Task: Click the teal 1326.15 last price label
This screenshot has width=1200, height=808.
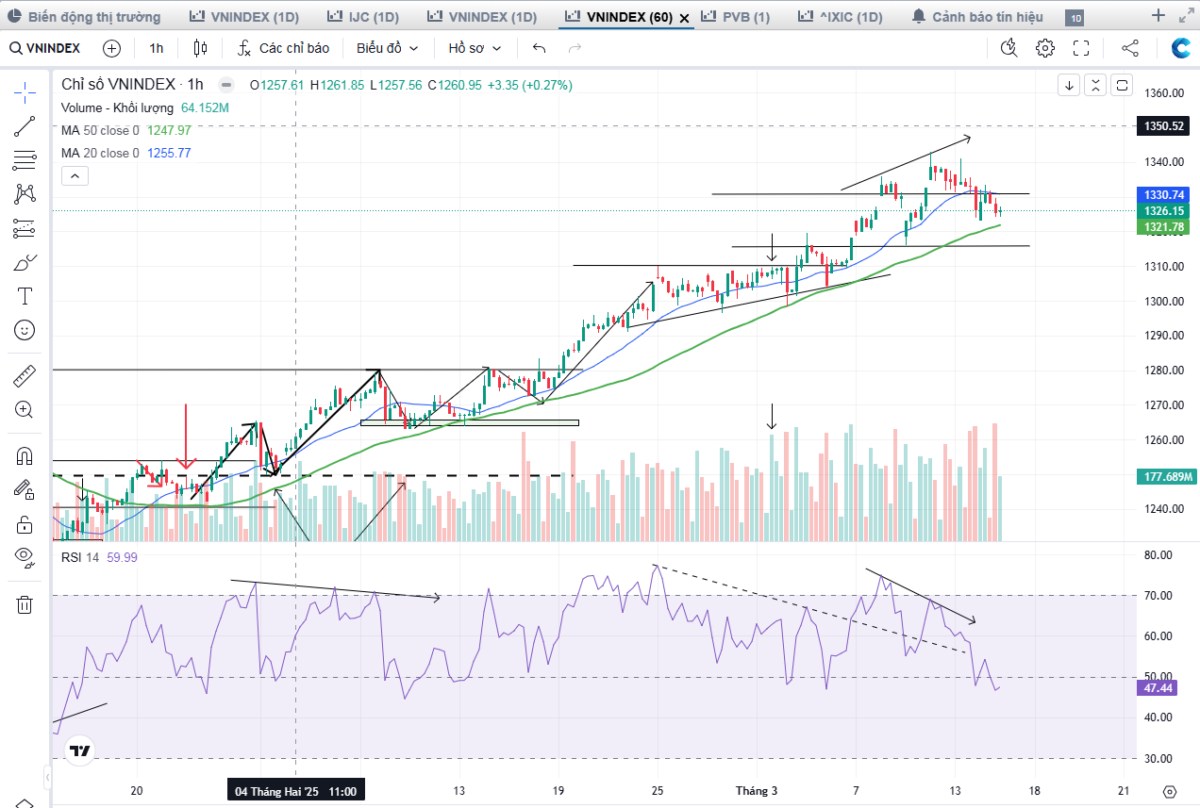Action: pos(1164,211)
